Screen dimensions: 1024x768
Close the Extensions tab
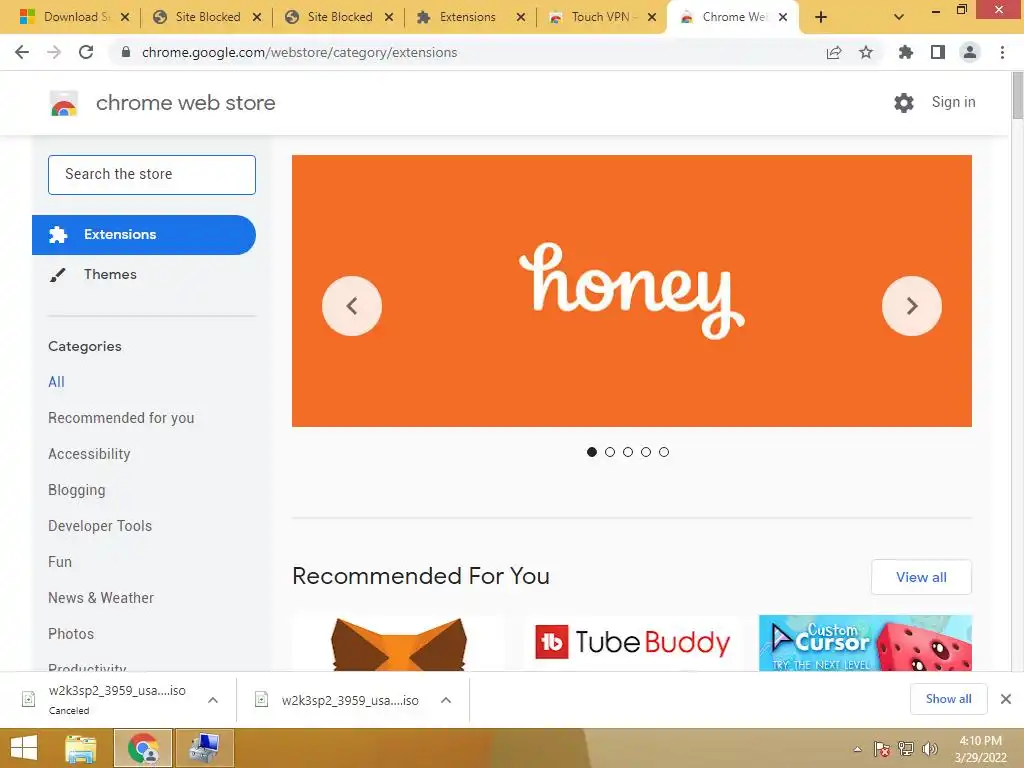pos(520,17)
